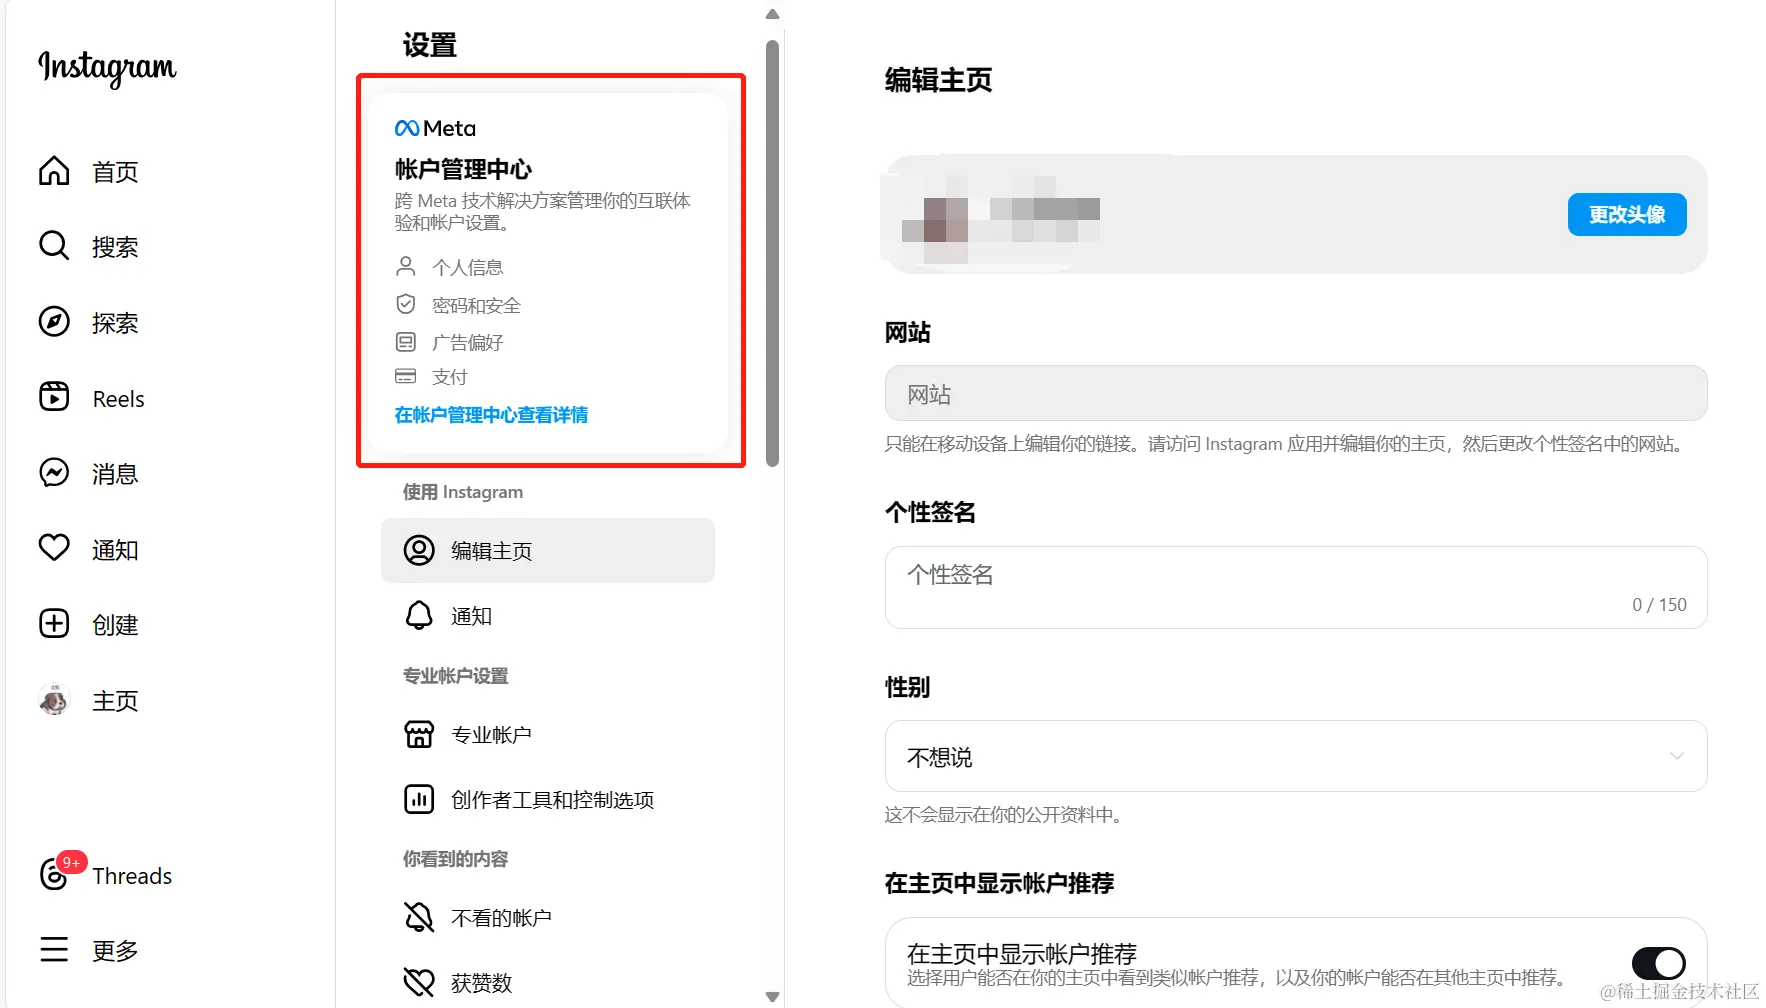Viewport: 1766px width, 1008px height.
Task: Open the Home (首页) house icon
Action: tap(54, 171)
